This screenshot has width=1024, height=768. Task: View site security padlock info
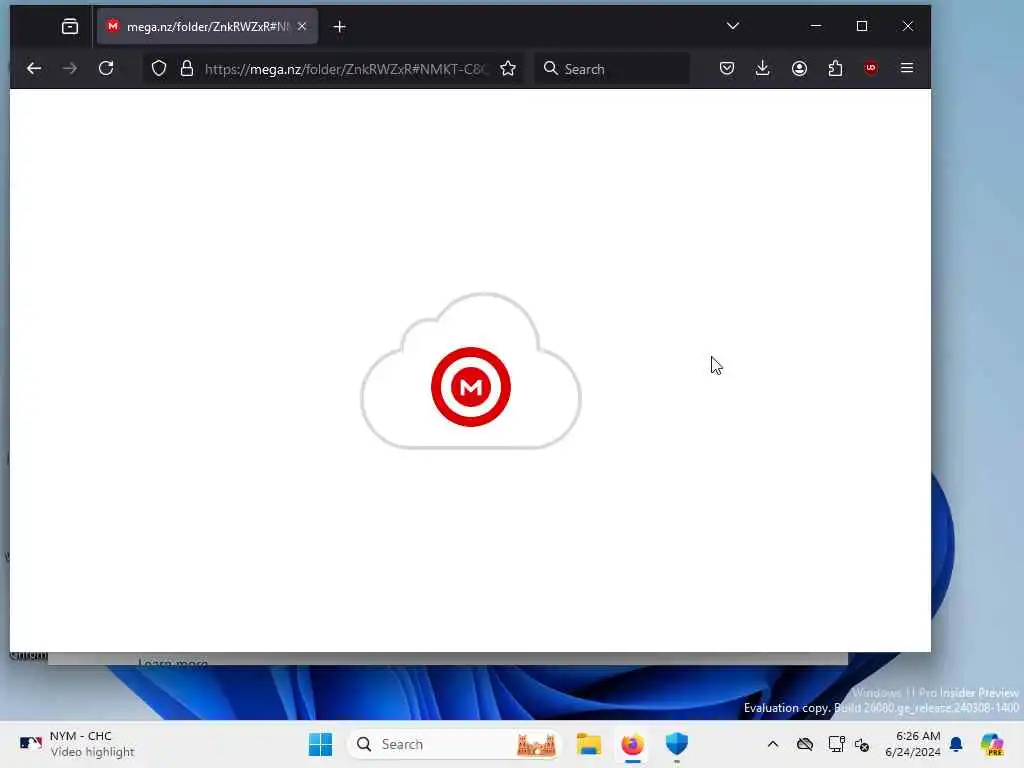187,69
